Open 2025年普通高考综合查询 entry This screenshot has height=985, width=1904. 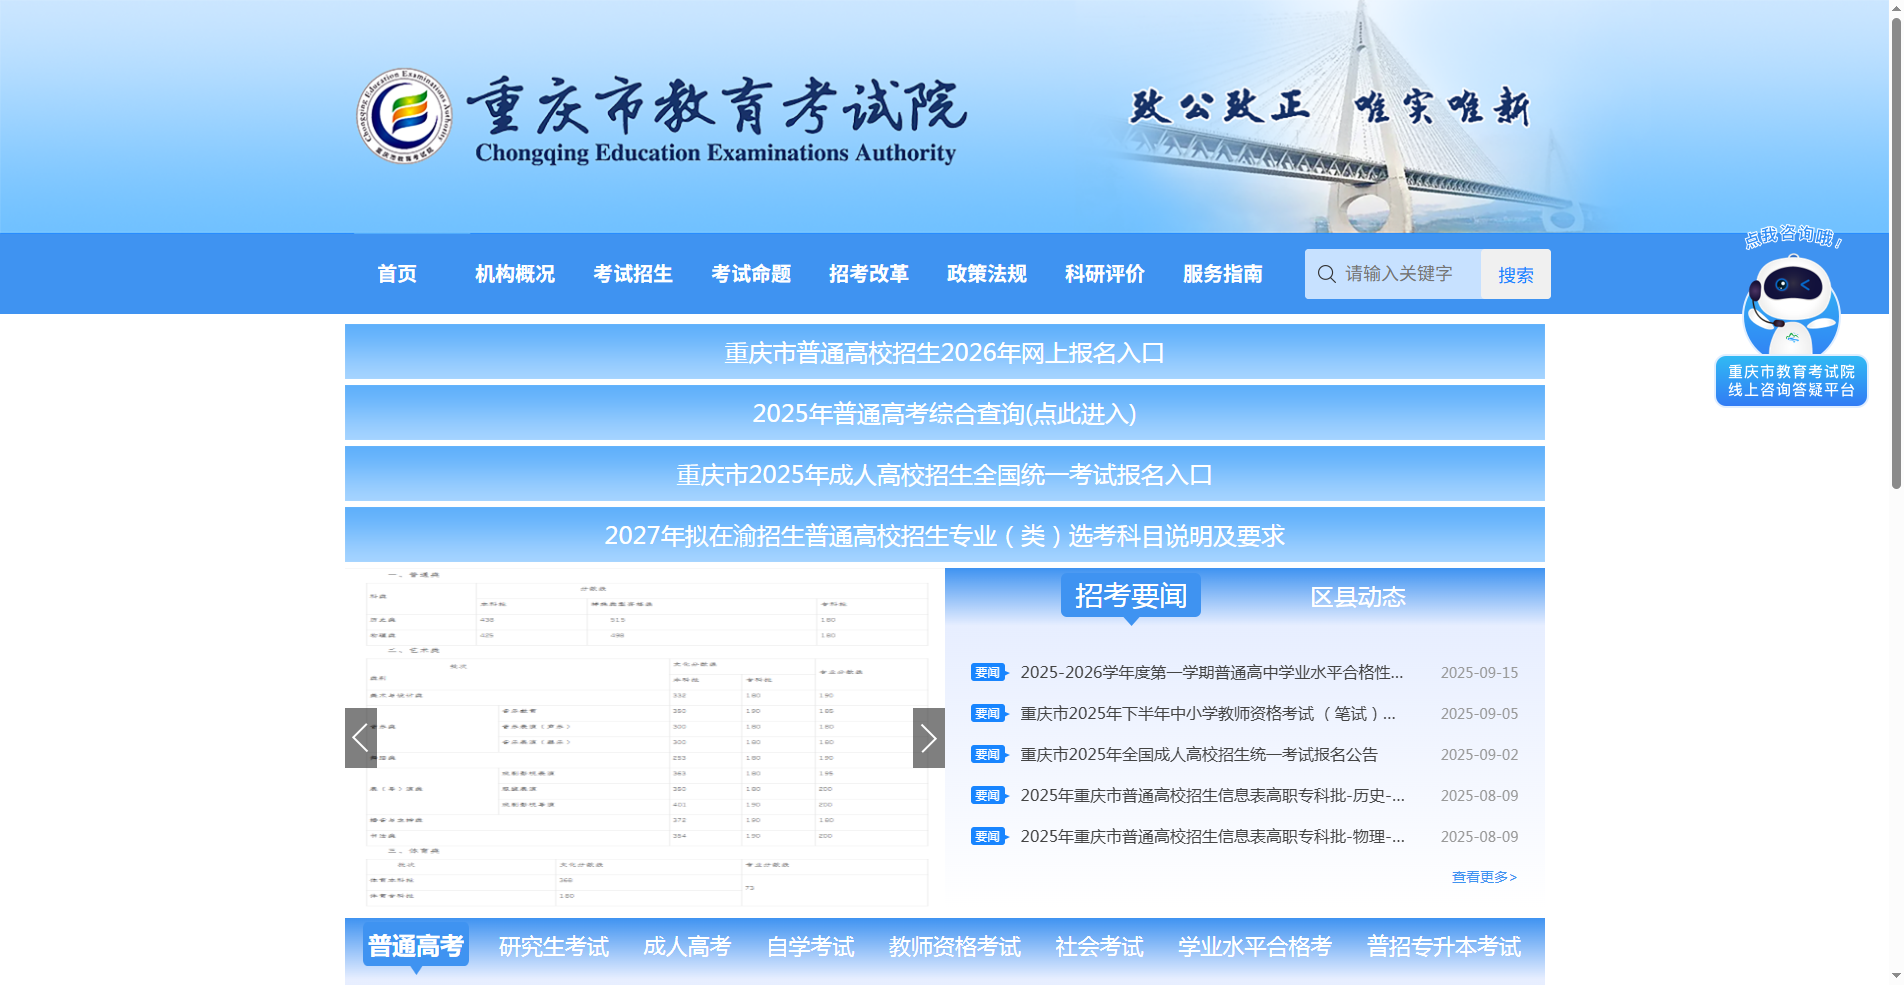tap(944, 413)
